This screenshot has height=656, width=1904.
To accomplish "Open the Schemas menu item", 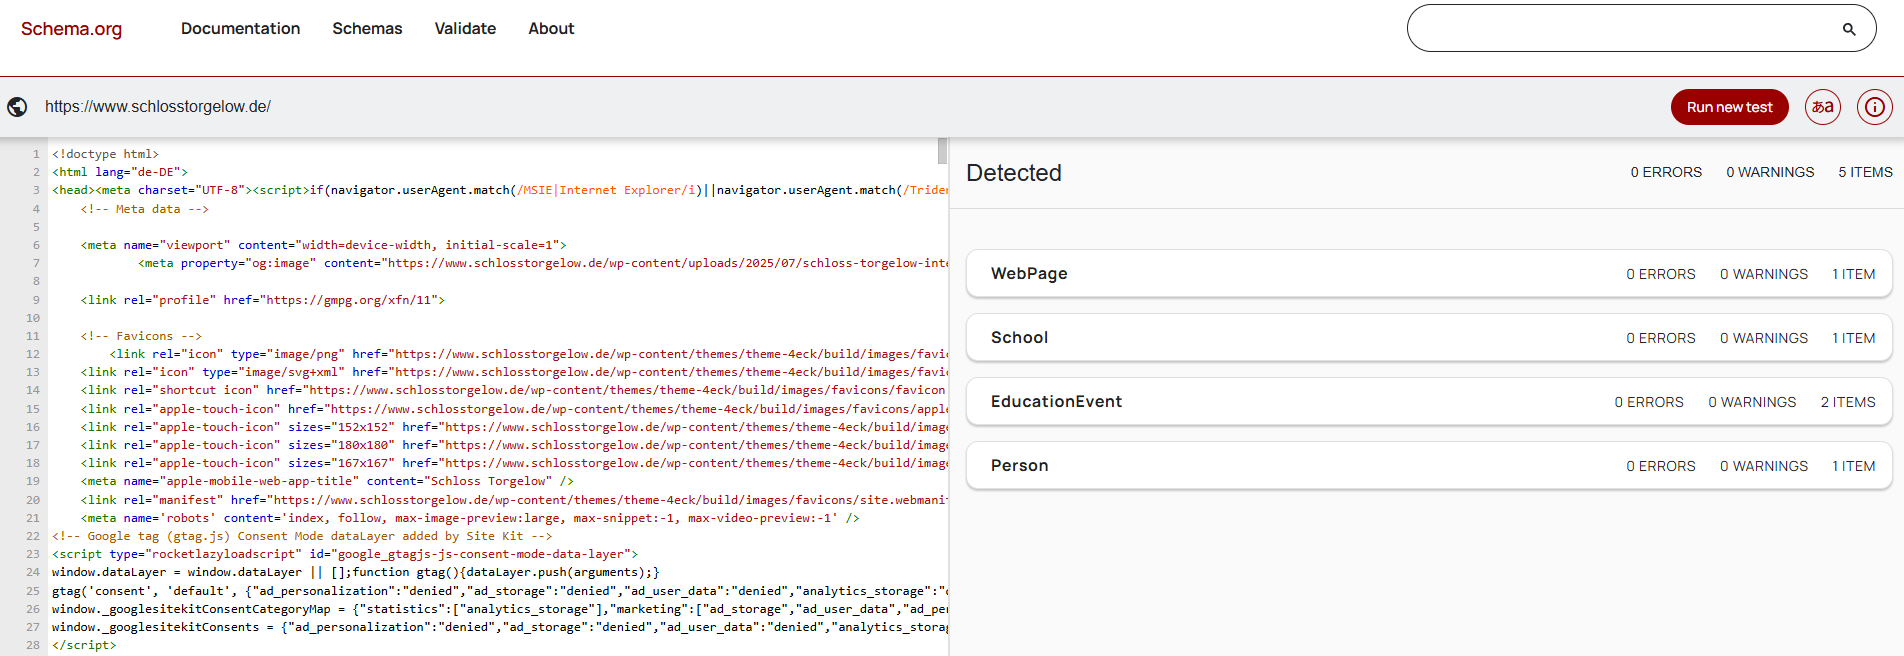I will click(x=367, y=29).
